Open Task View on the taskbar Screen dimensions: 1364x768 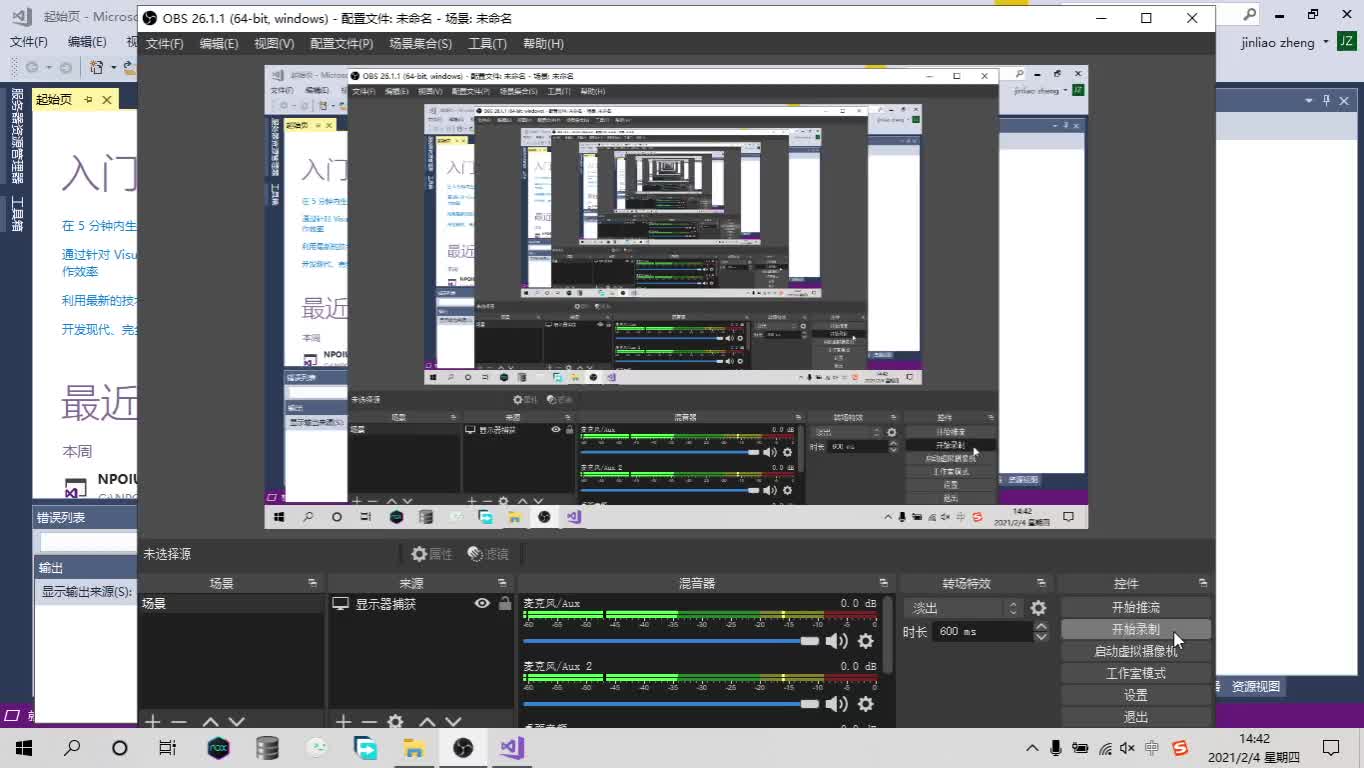coord(168,748)
